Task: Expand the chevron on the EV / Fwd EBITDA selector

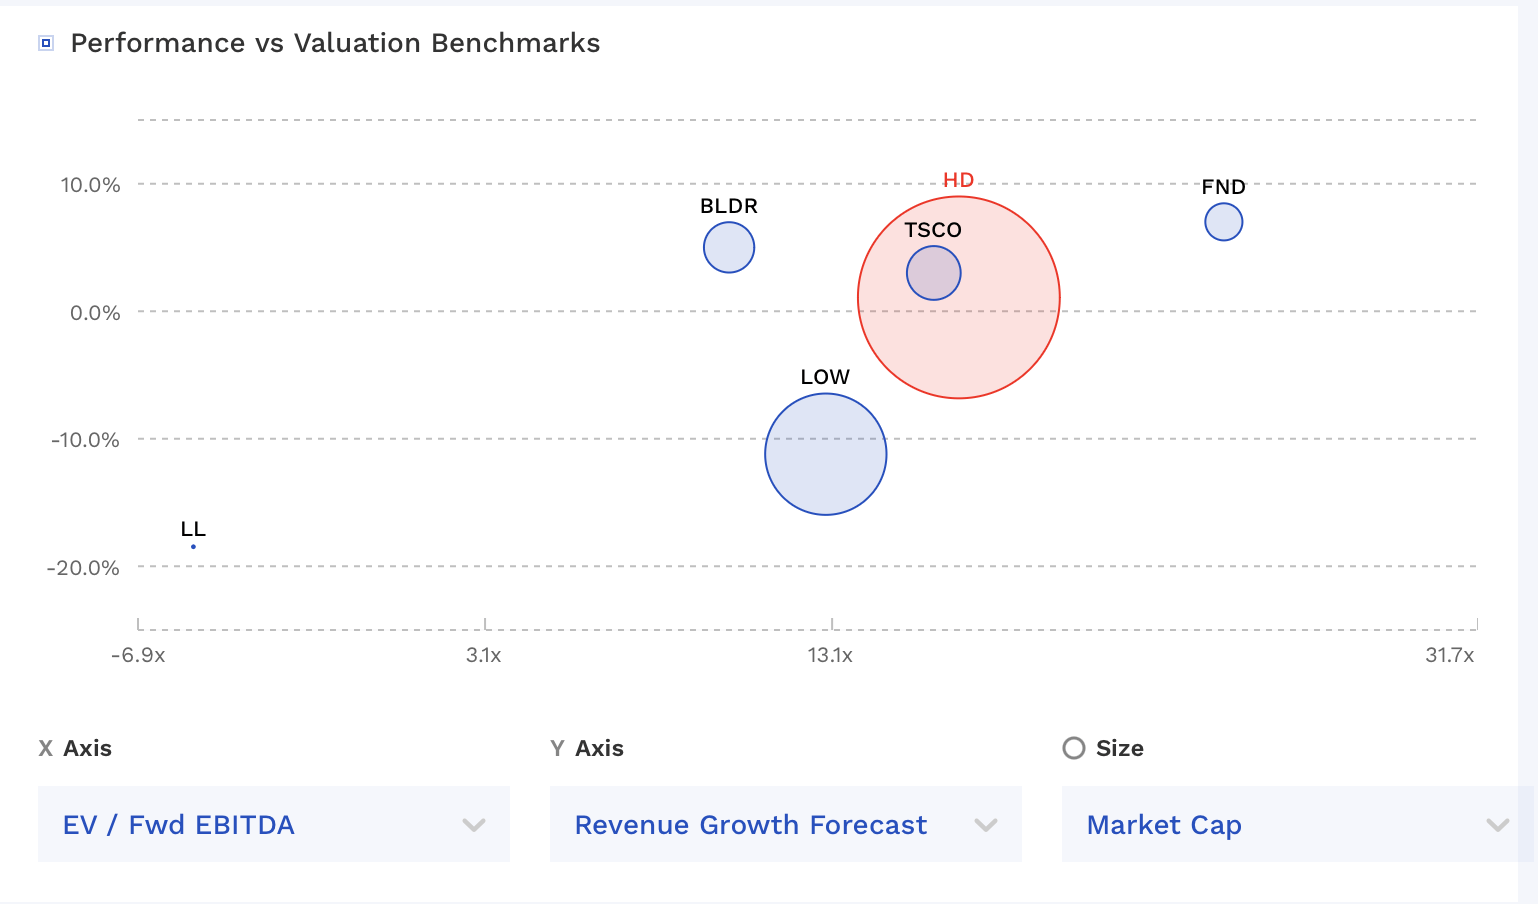Action: tap(474, 825)
